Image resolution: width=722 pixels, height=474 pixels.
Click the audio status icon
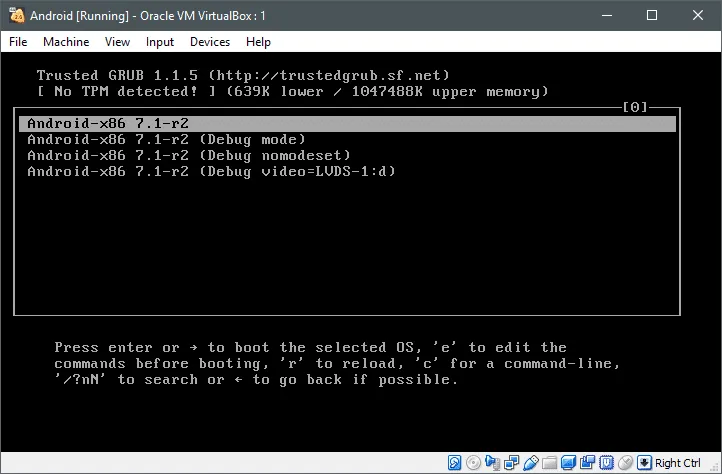click(x=492, y=462)
